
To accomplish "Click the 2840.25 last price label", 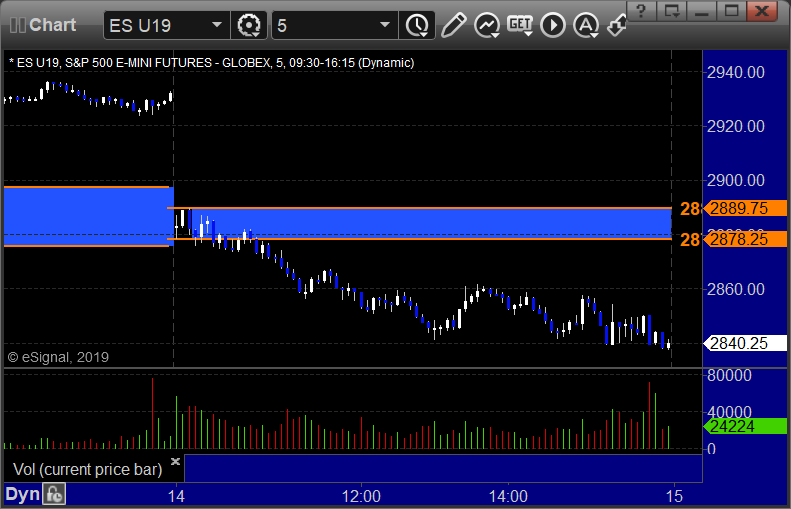I will pos(745,344).
